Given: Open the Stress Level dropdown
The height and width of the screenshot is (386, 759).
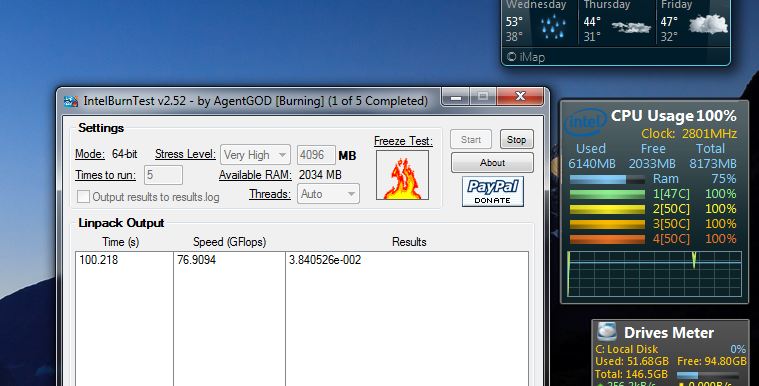Looking at the screenshot, I should click(x=255, y=155).
